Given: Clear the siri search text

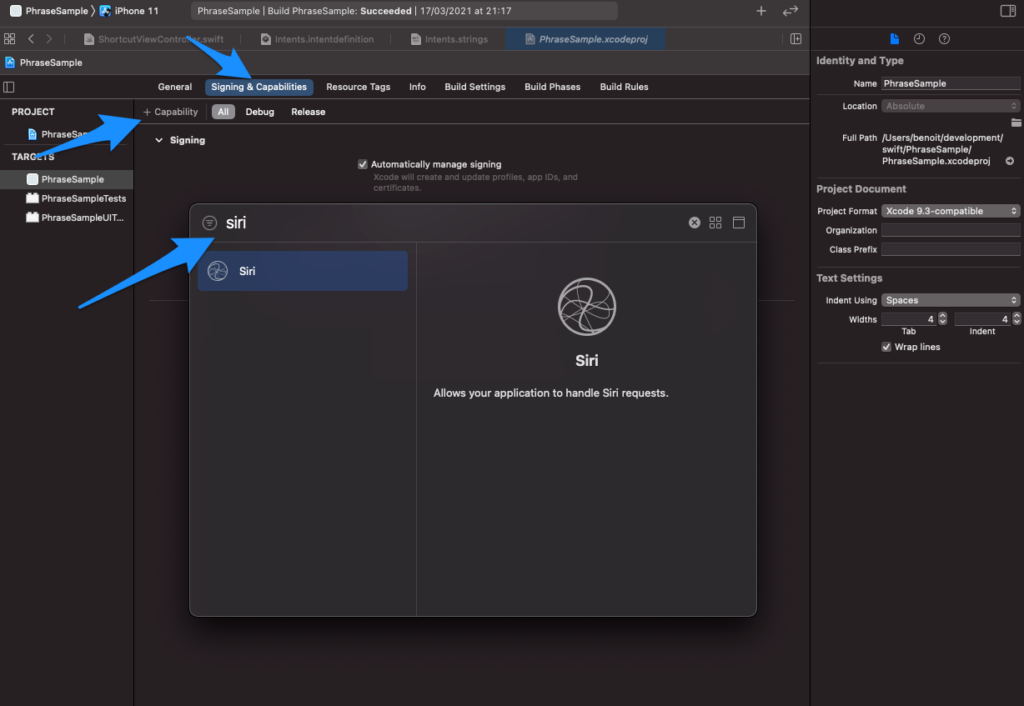Looking at the screenshot, I should tap(694, 223).
